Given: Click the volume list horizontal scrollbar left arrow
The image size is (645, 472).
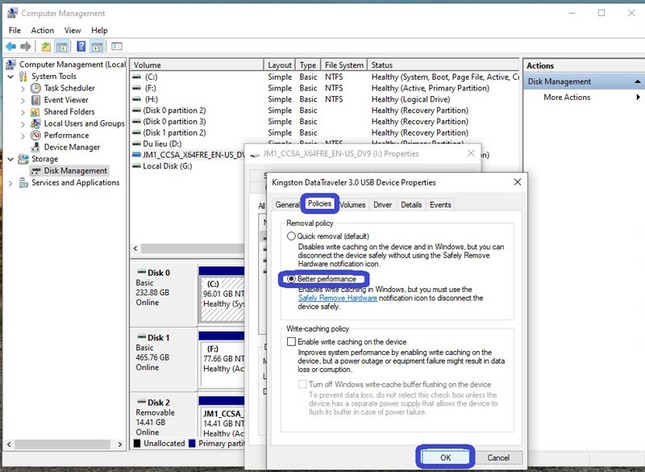Looking at the screenshot, I should pos(136,249).
